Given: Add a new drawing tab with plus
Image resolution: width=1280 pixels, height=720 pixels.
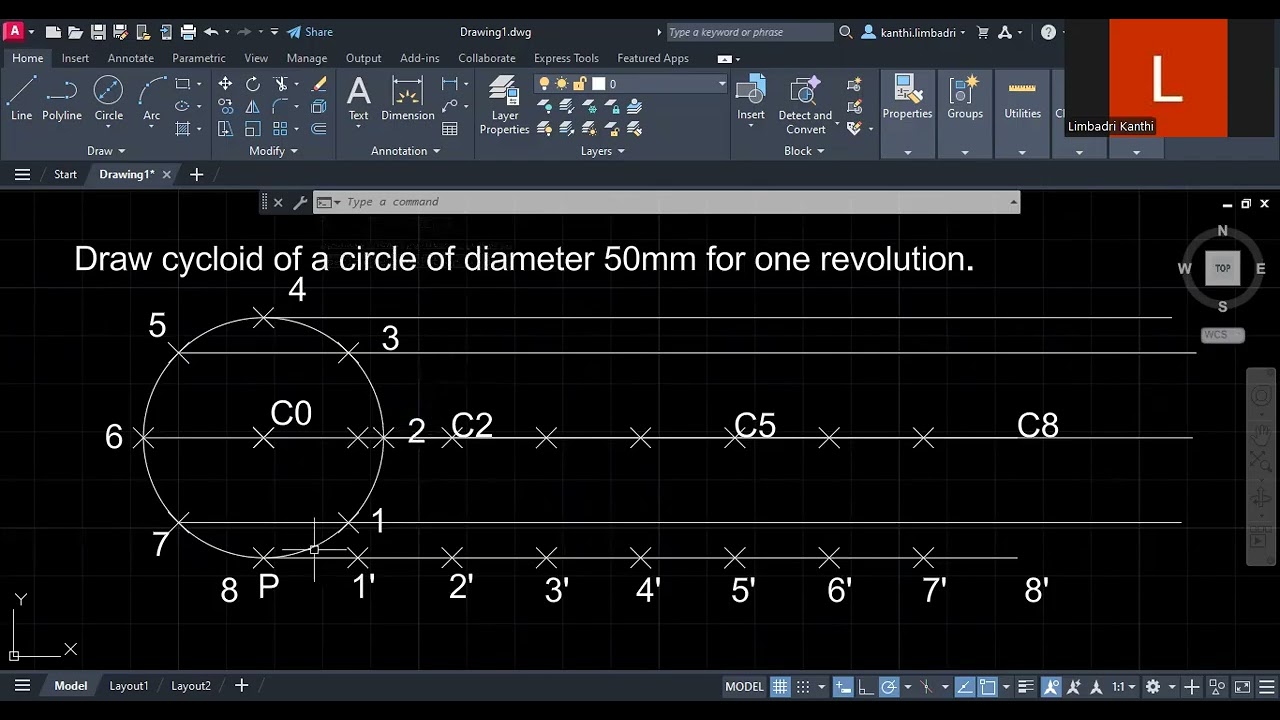Looking at the screenshot, I should (196, 174).
